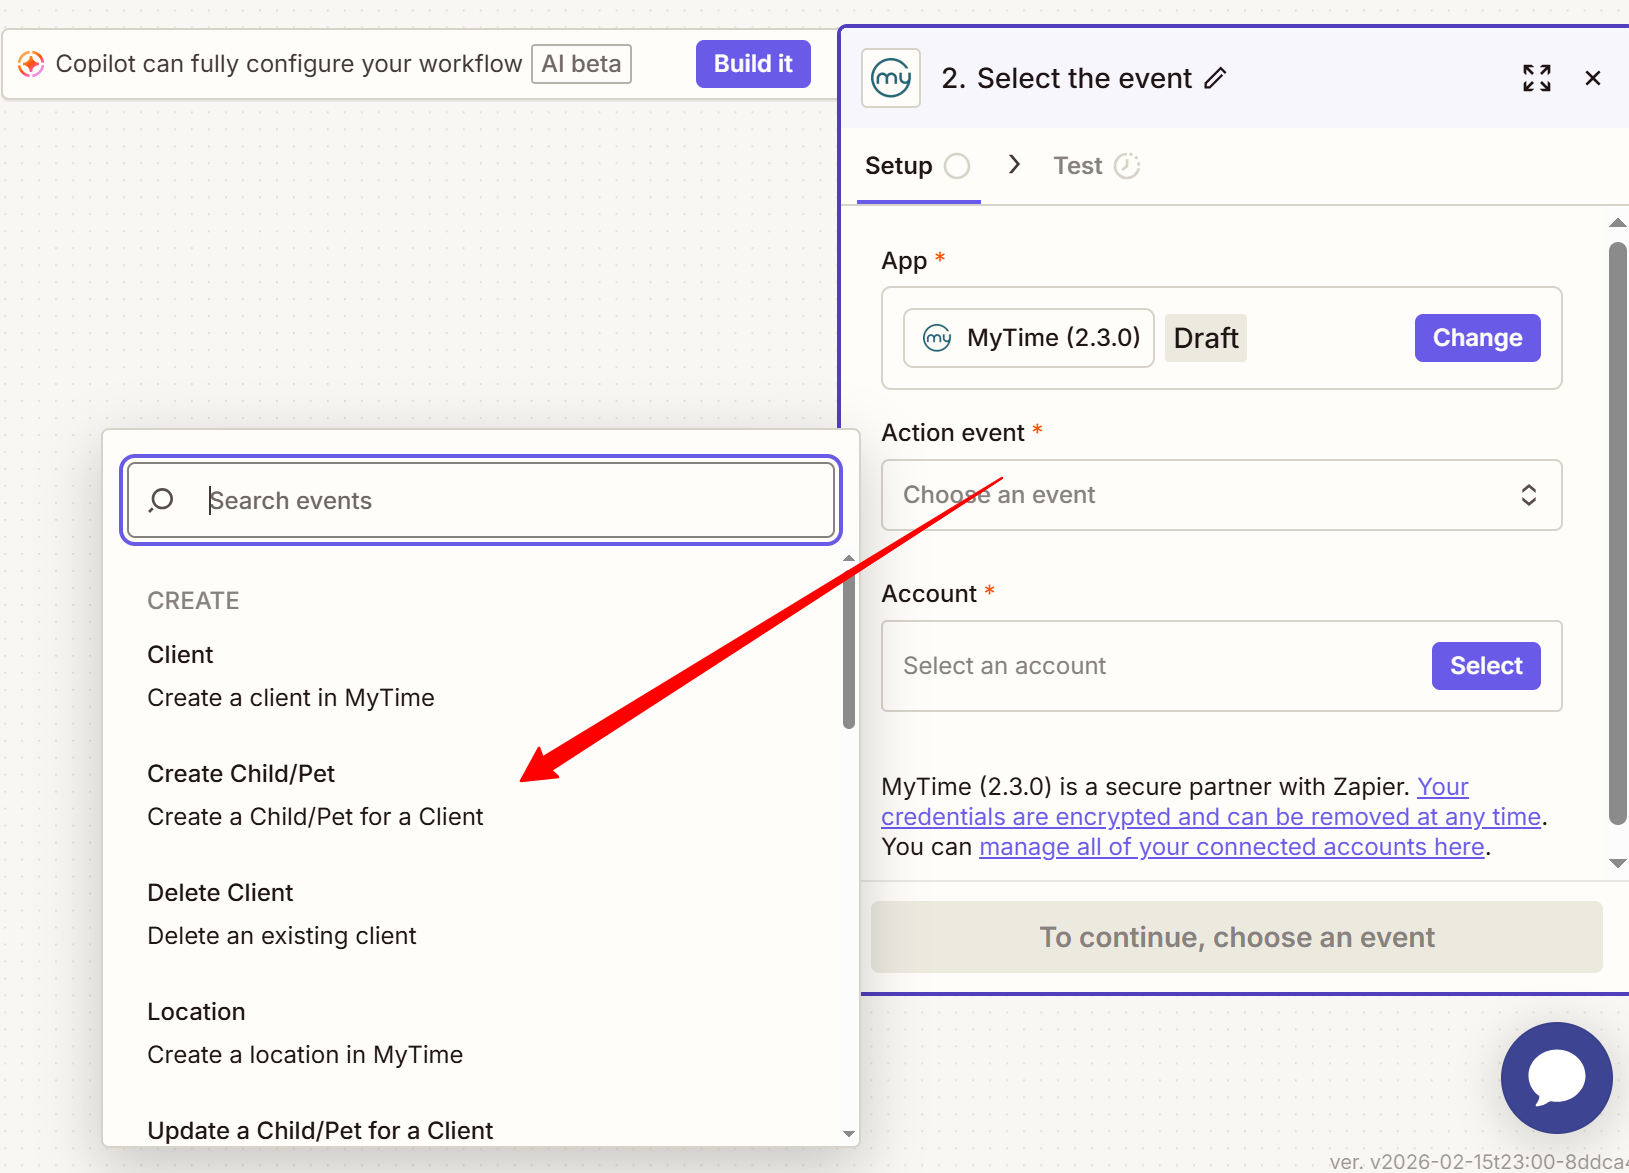Click the Select an account field
The height and width of the screenshot is (1173, 1629).
(x=1221, y=666)
